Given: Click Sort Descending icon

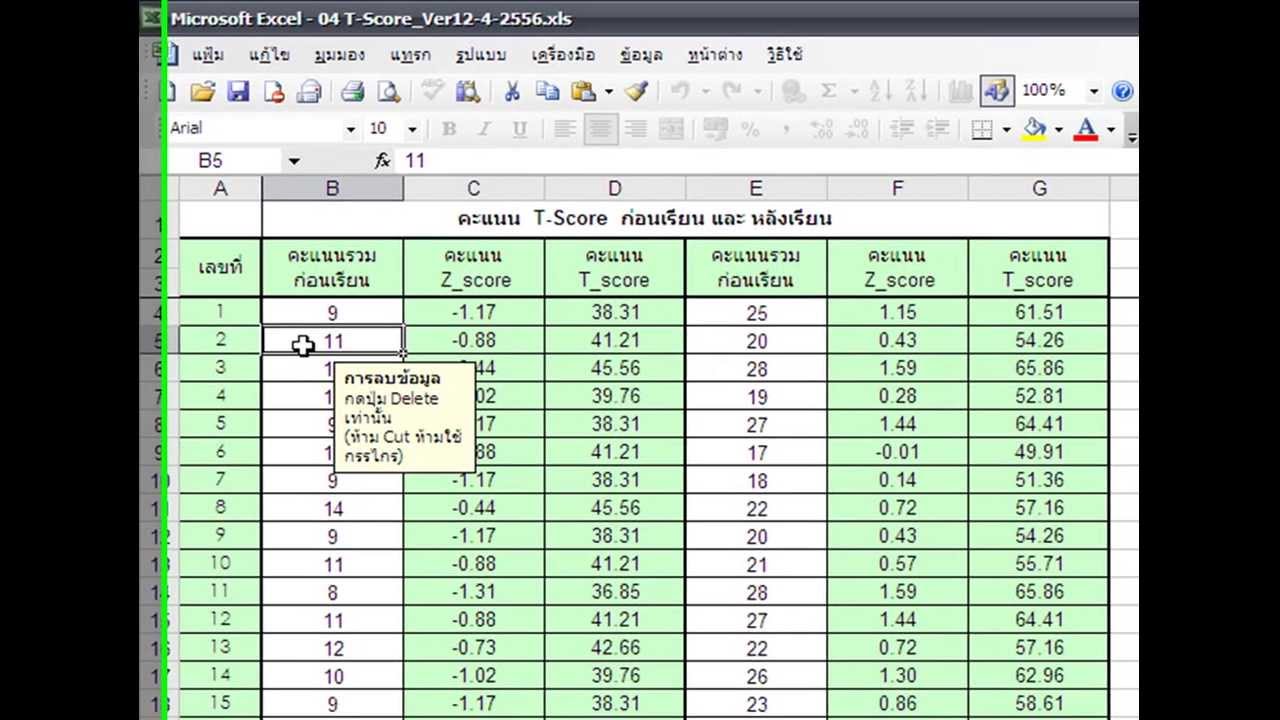Looking at the screenshot, I should pyautogui.click(x=916, y=92).
